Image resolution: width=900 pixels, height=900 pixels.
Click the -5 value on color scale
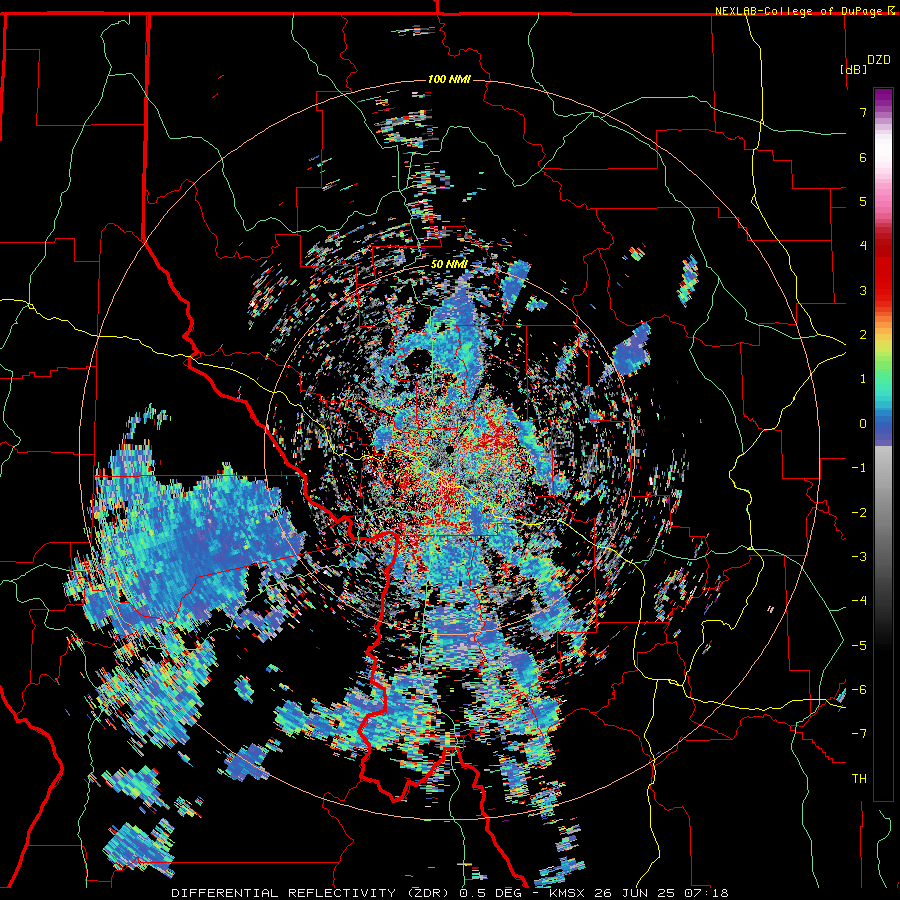click(x=859, y=646)
